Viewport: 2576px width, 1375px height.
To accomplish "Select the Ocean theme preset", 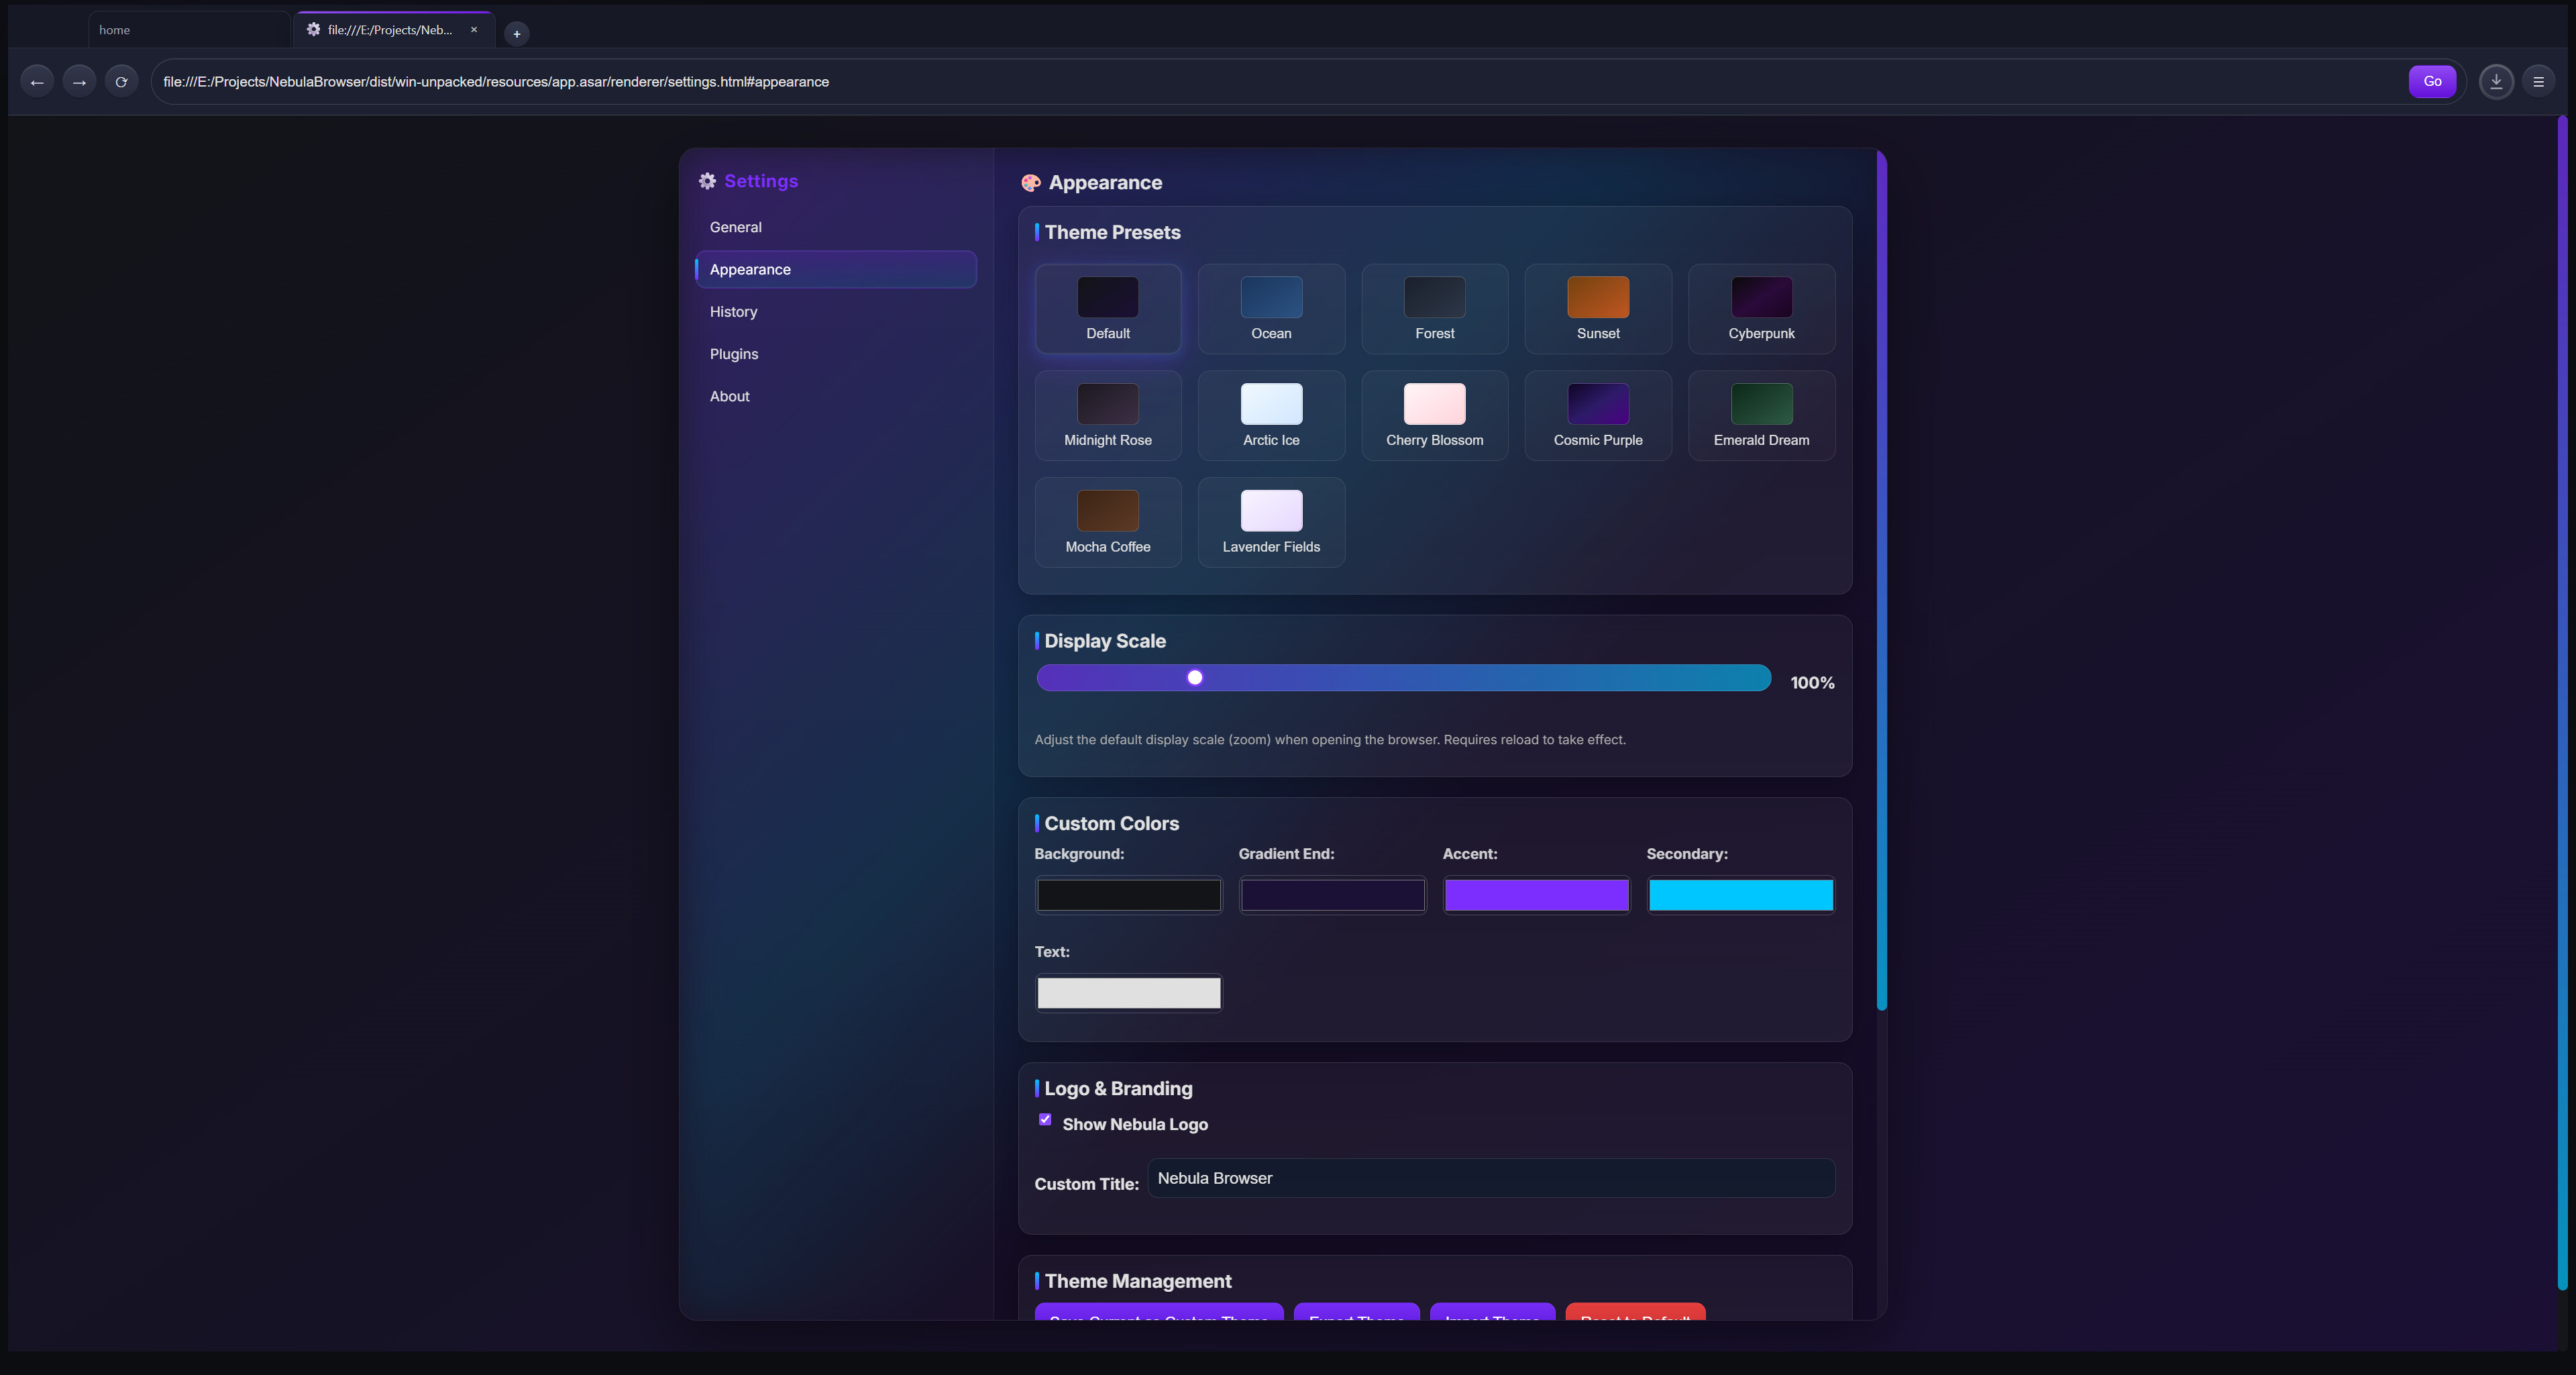I will [1271, 308].
